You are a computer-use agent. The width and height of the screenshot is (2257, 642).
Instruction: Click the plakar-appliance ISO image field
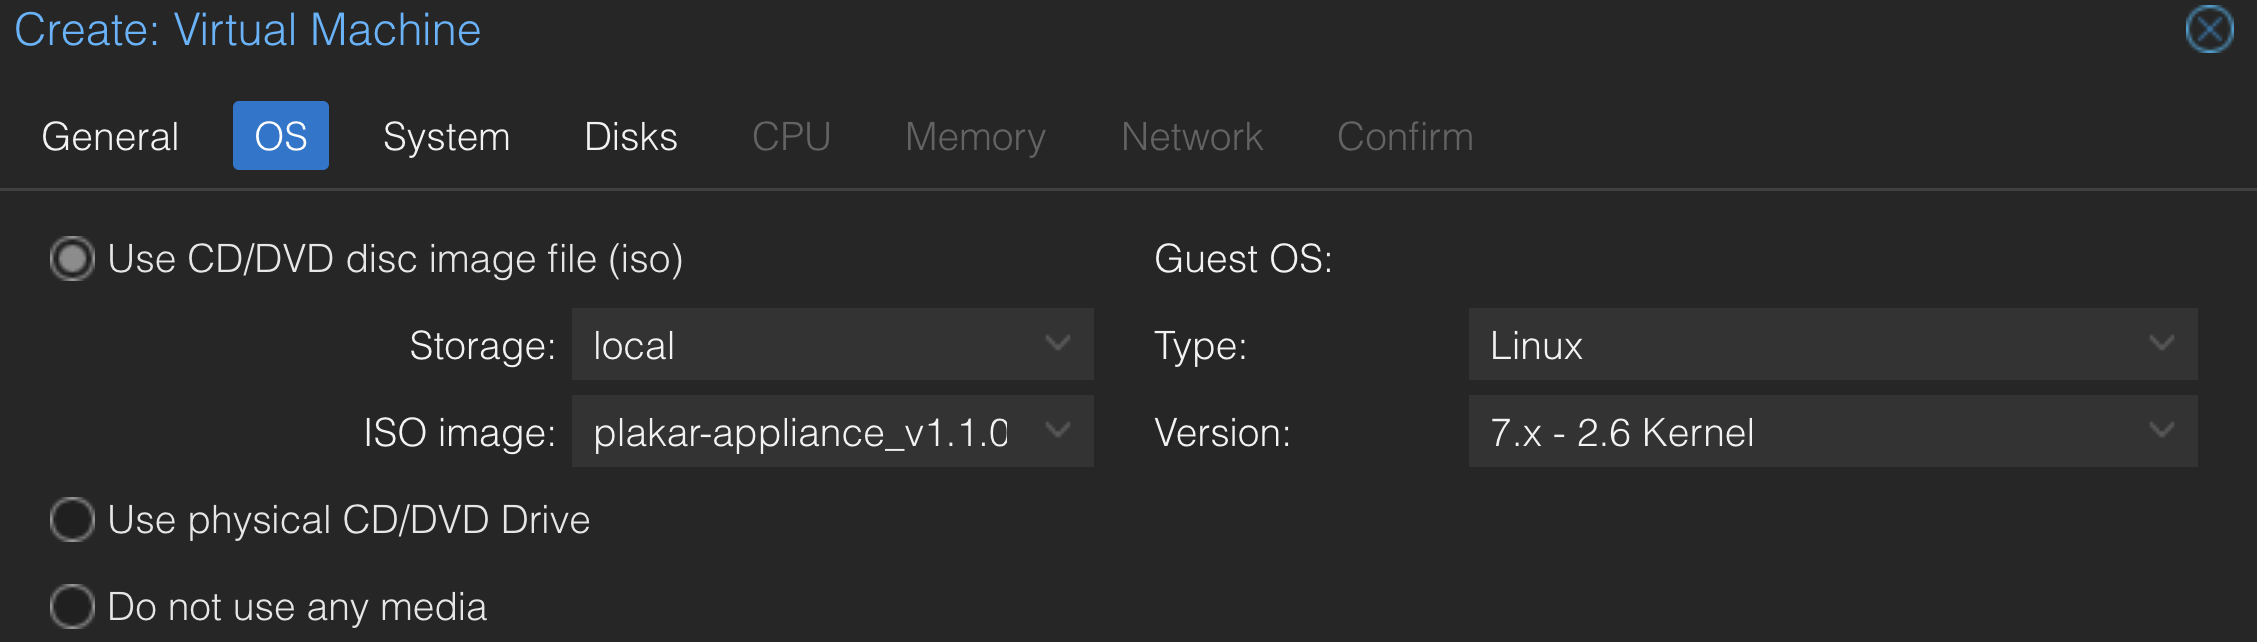point(832,431)
